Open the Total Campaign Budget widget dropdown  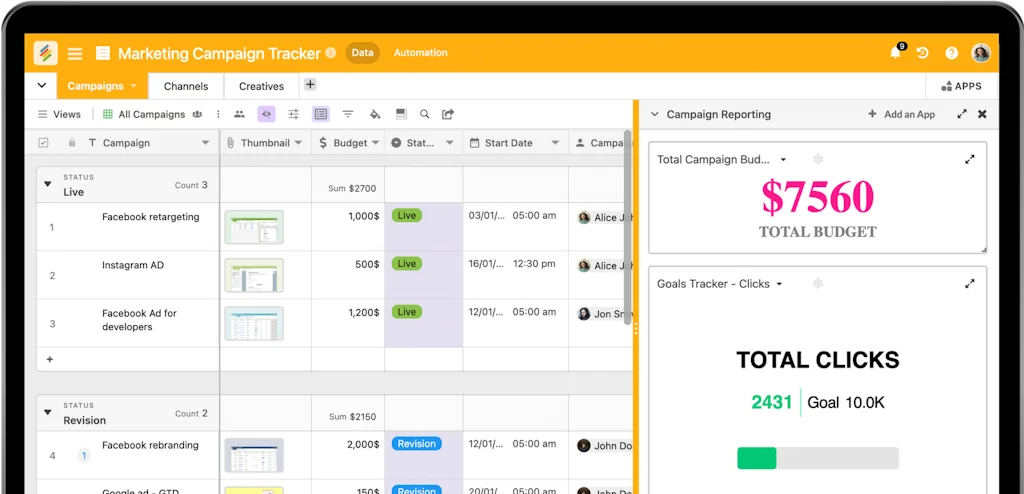click(x=784, y=159)
